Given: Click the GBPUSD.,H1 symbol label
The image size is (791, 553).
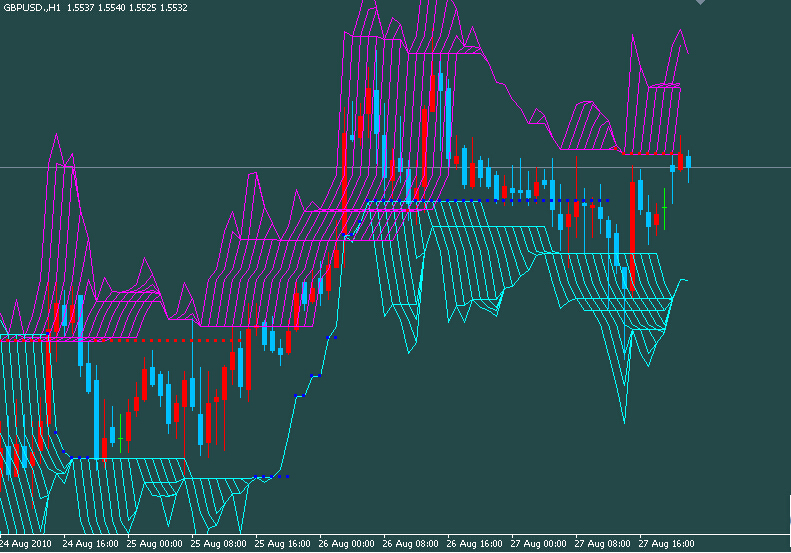Looking at the screenshot, I should coord(32,8).
